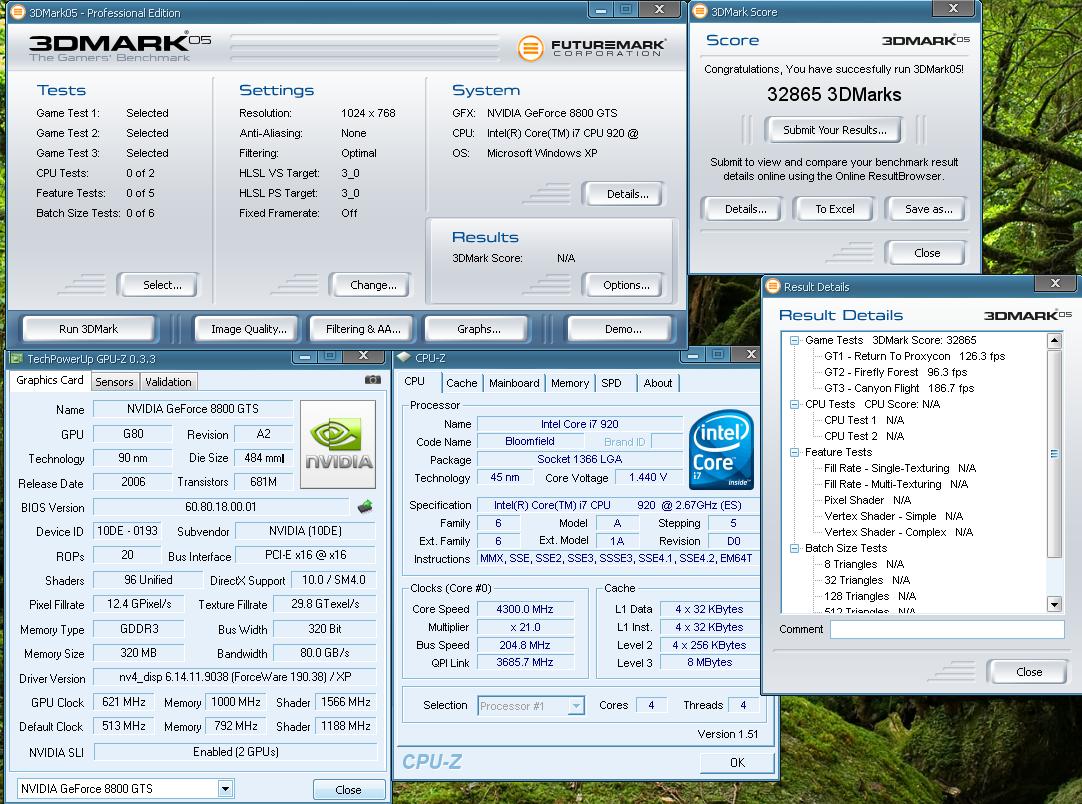Click Options button under Results

(x=626, y=285)
